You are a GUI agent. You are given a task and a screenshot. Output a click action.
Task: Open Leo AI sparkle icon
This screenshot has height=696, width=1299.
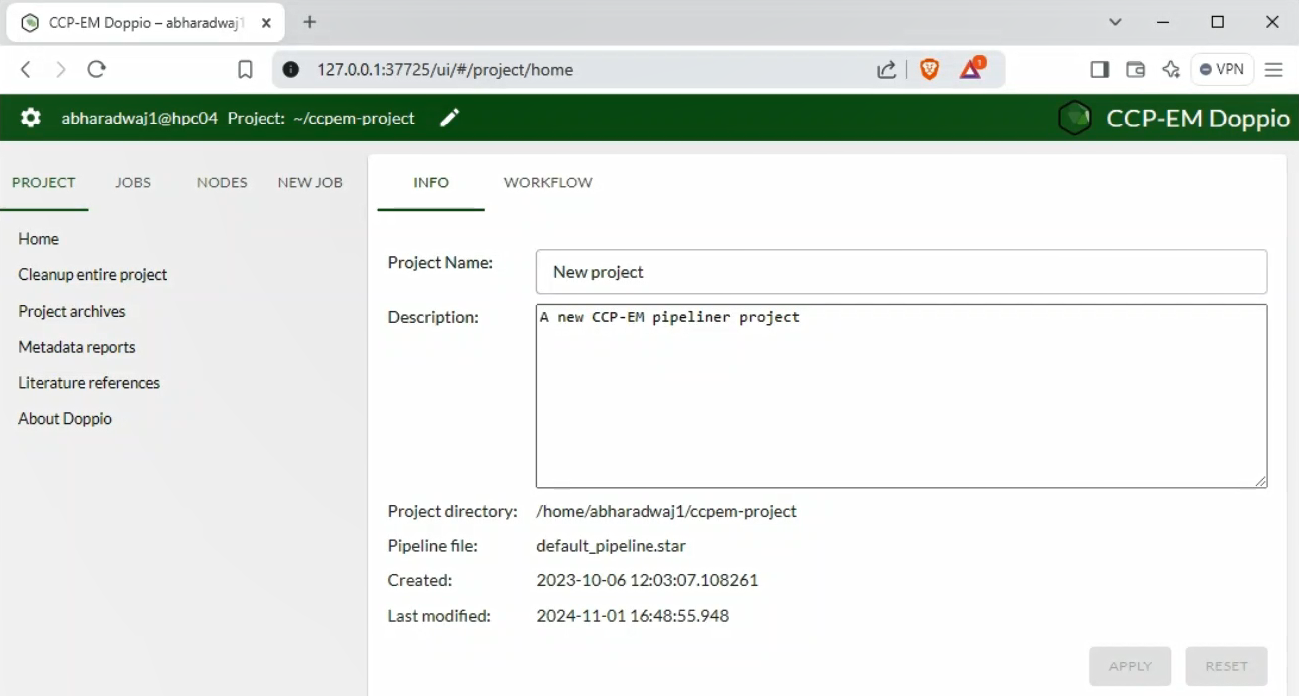point(1171,69)
